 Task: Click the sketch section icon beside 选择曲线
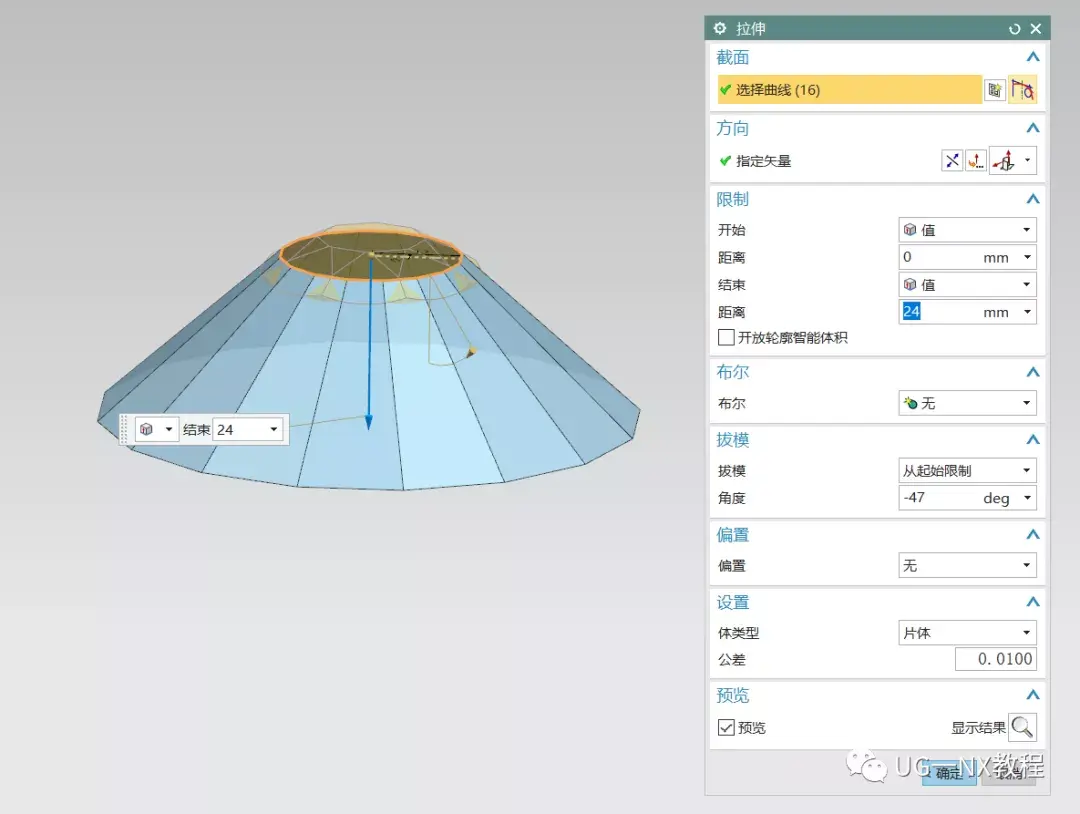pos(994,90)
